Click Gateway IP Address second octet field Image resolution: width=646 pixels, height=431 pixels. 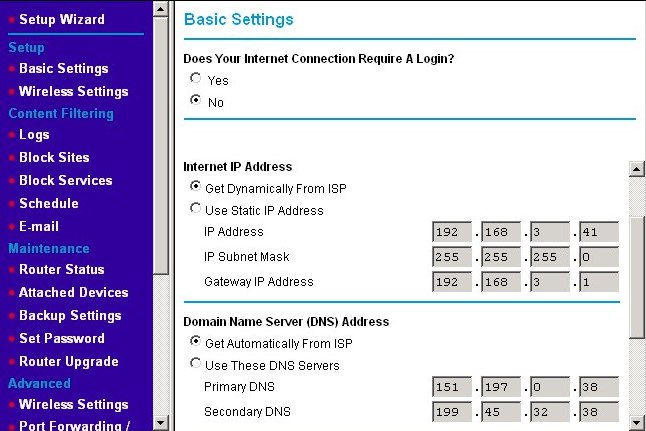coord(501,282)
